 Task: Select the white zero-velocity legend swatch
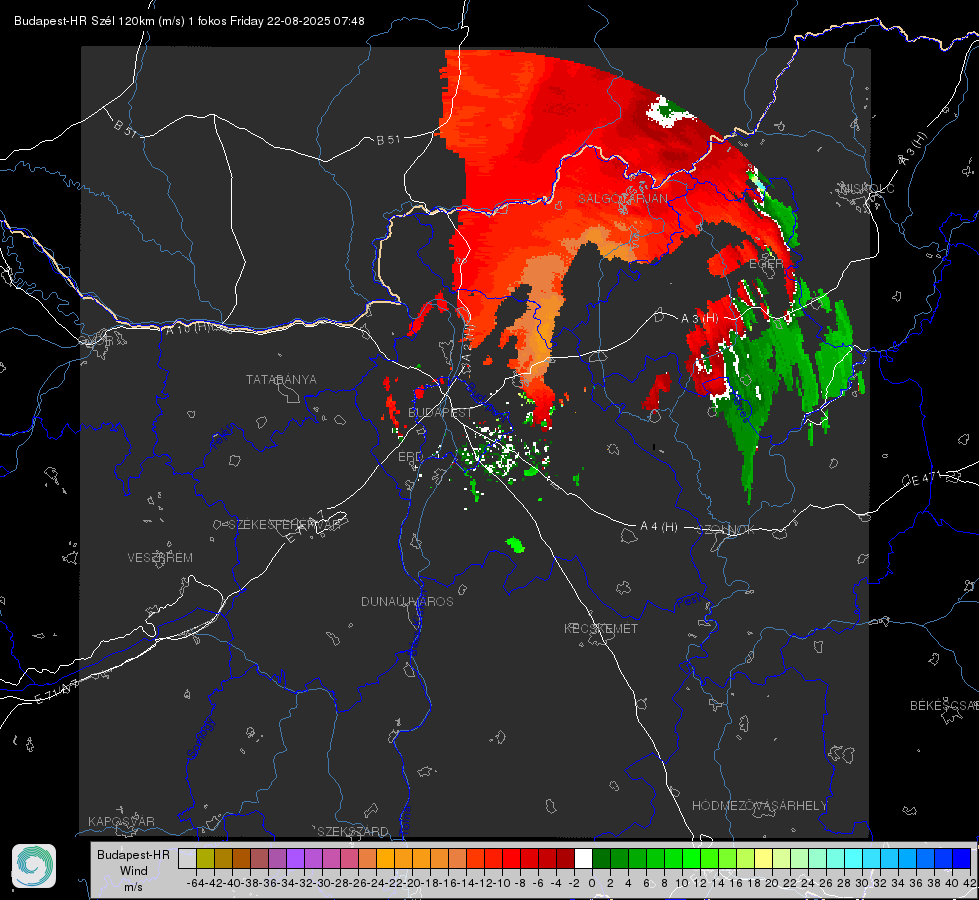tap(583, 858)
